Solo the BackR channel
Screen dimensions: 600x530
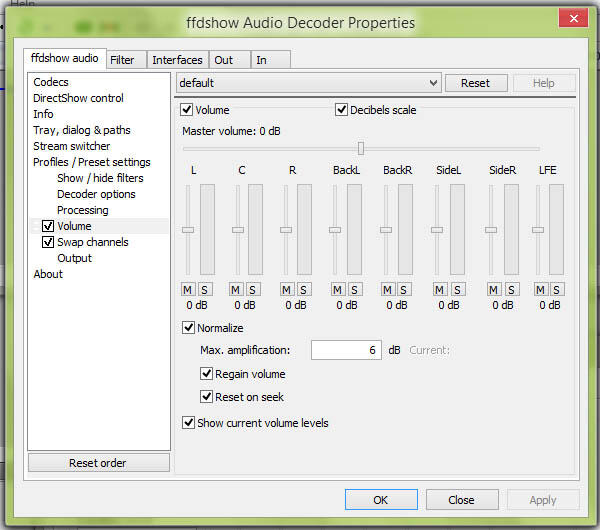click(399, 289)
